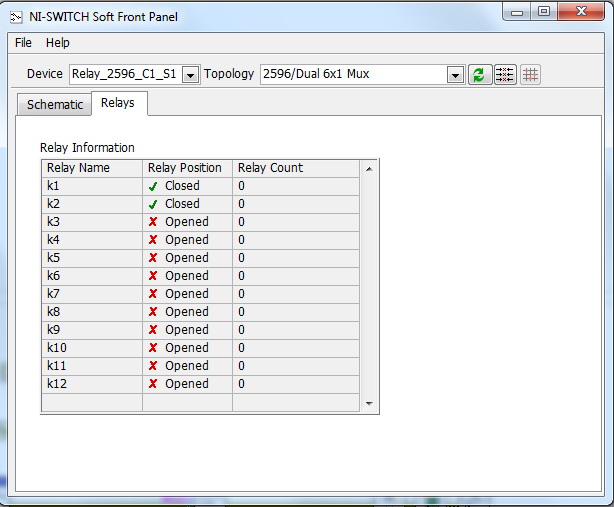Viewport: 614px width, 507px height.
Task: Toggle k1 Closed position
Action: (188, 186)
